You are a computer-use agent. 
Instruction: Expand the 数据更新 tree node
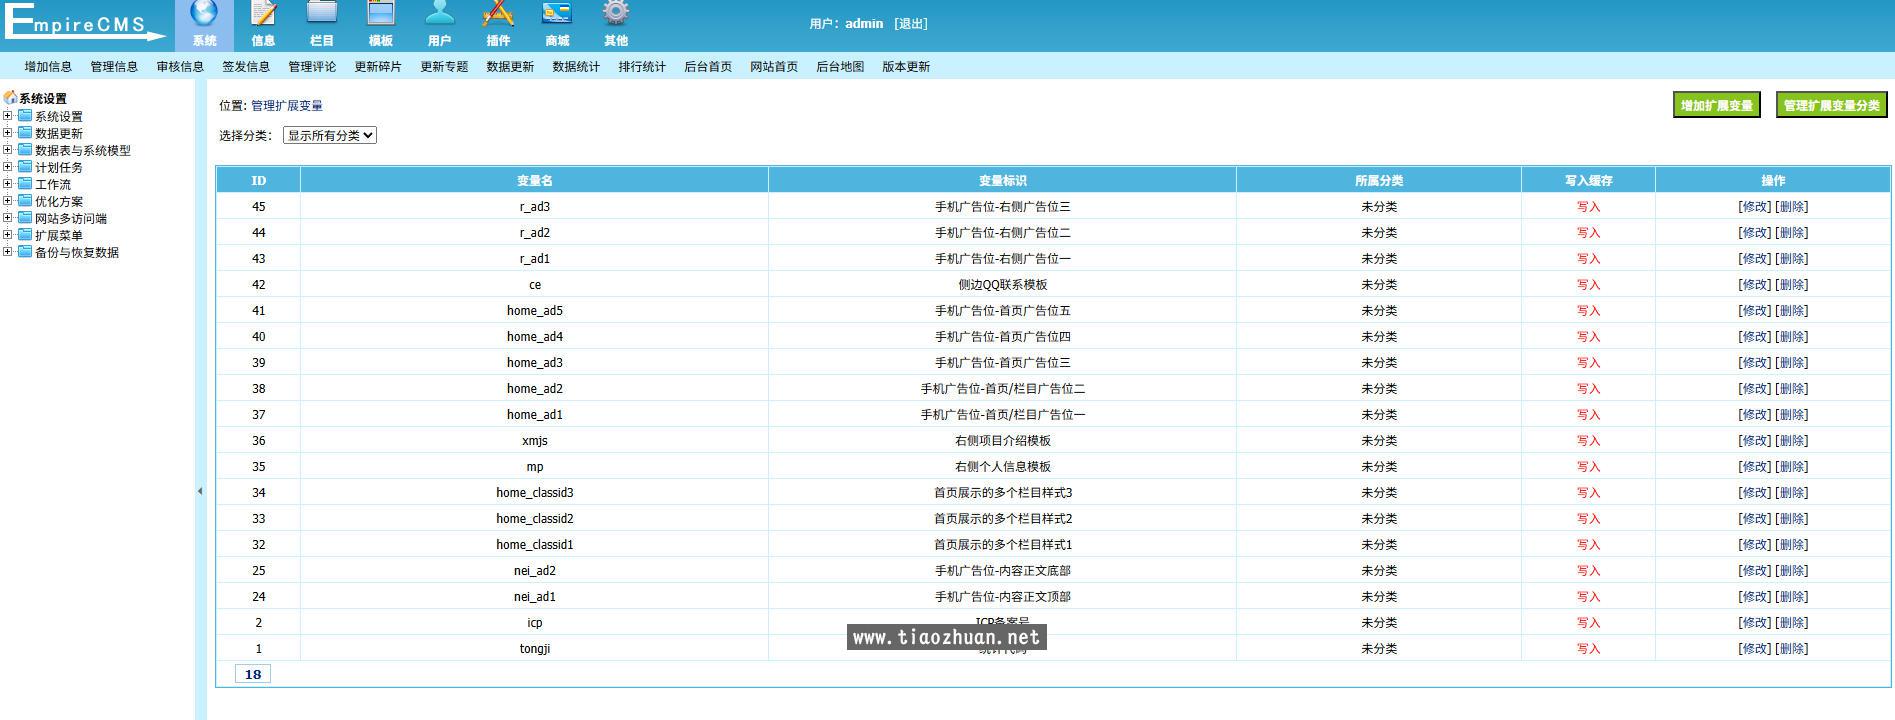pyautogui.click(x=8, y=133)
